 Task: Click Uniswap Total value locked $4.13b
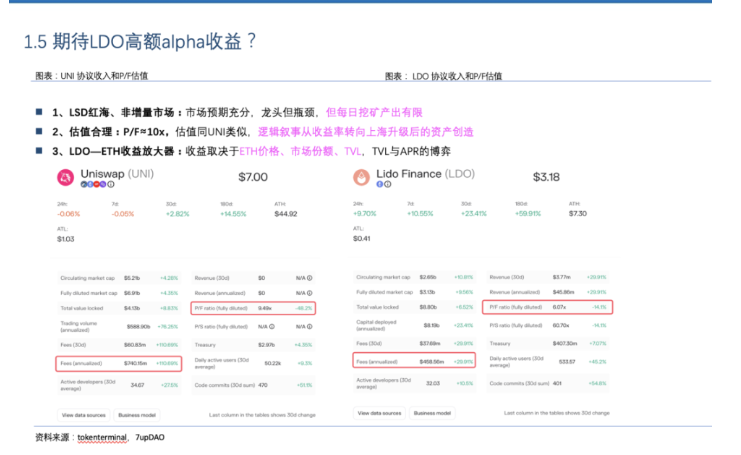tap(132, 309)
